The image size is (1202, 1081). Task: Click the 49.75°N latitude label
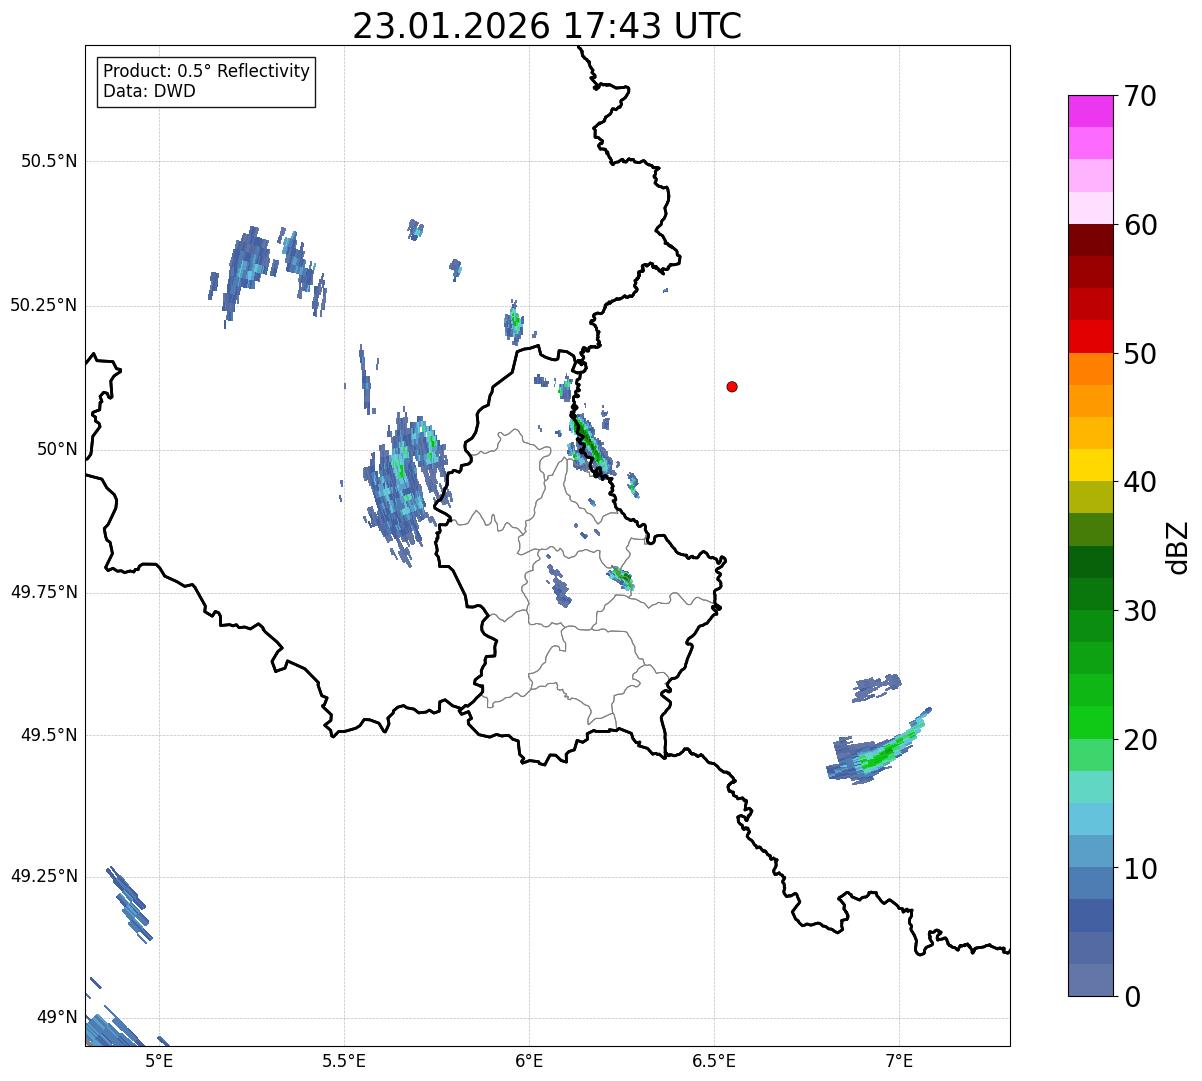pyautogui.click(x=44, y=592)
